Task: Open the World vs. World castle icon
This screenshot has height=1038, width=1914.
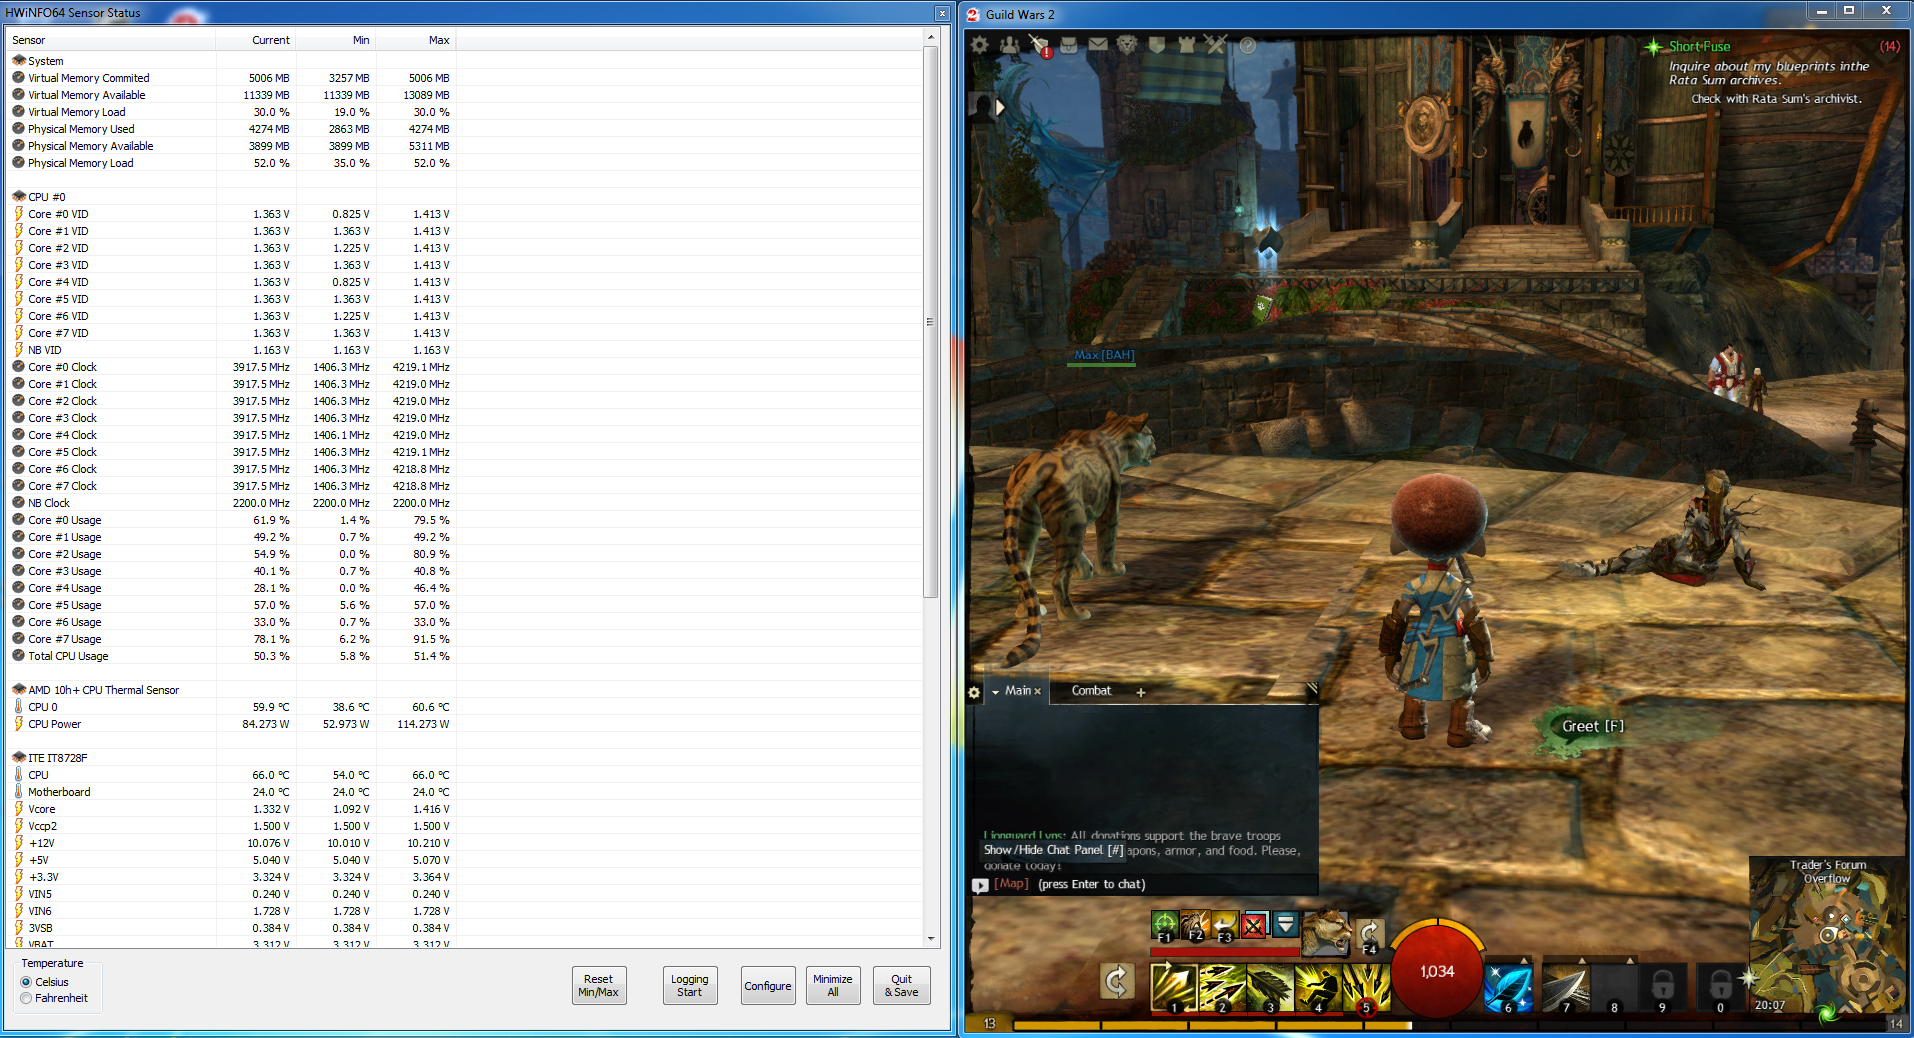Action: point(1187,45)
